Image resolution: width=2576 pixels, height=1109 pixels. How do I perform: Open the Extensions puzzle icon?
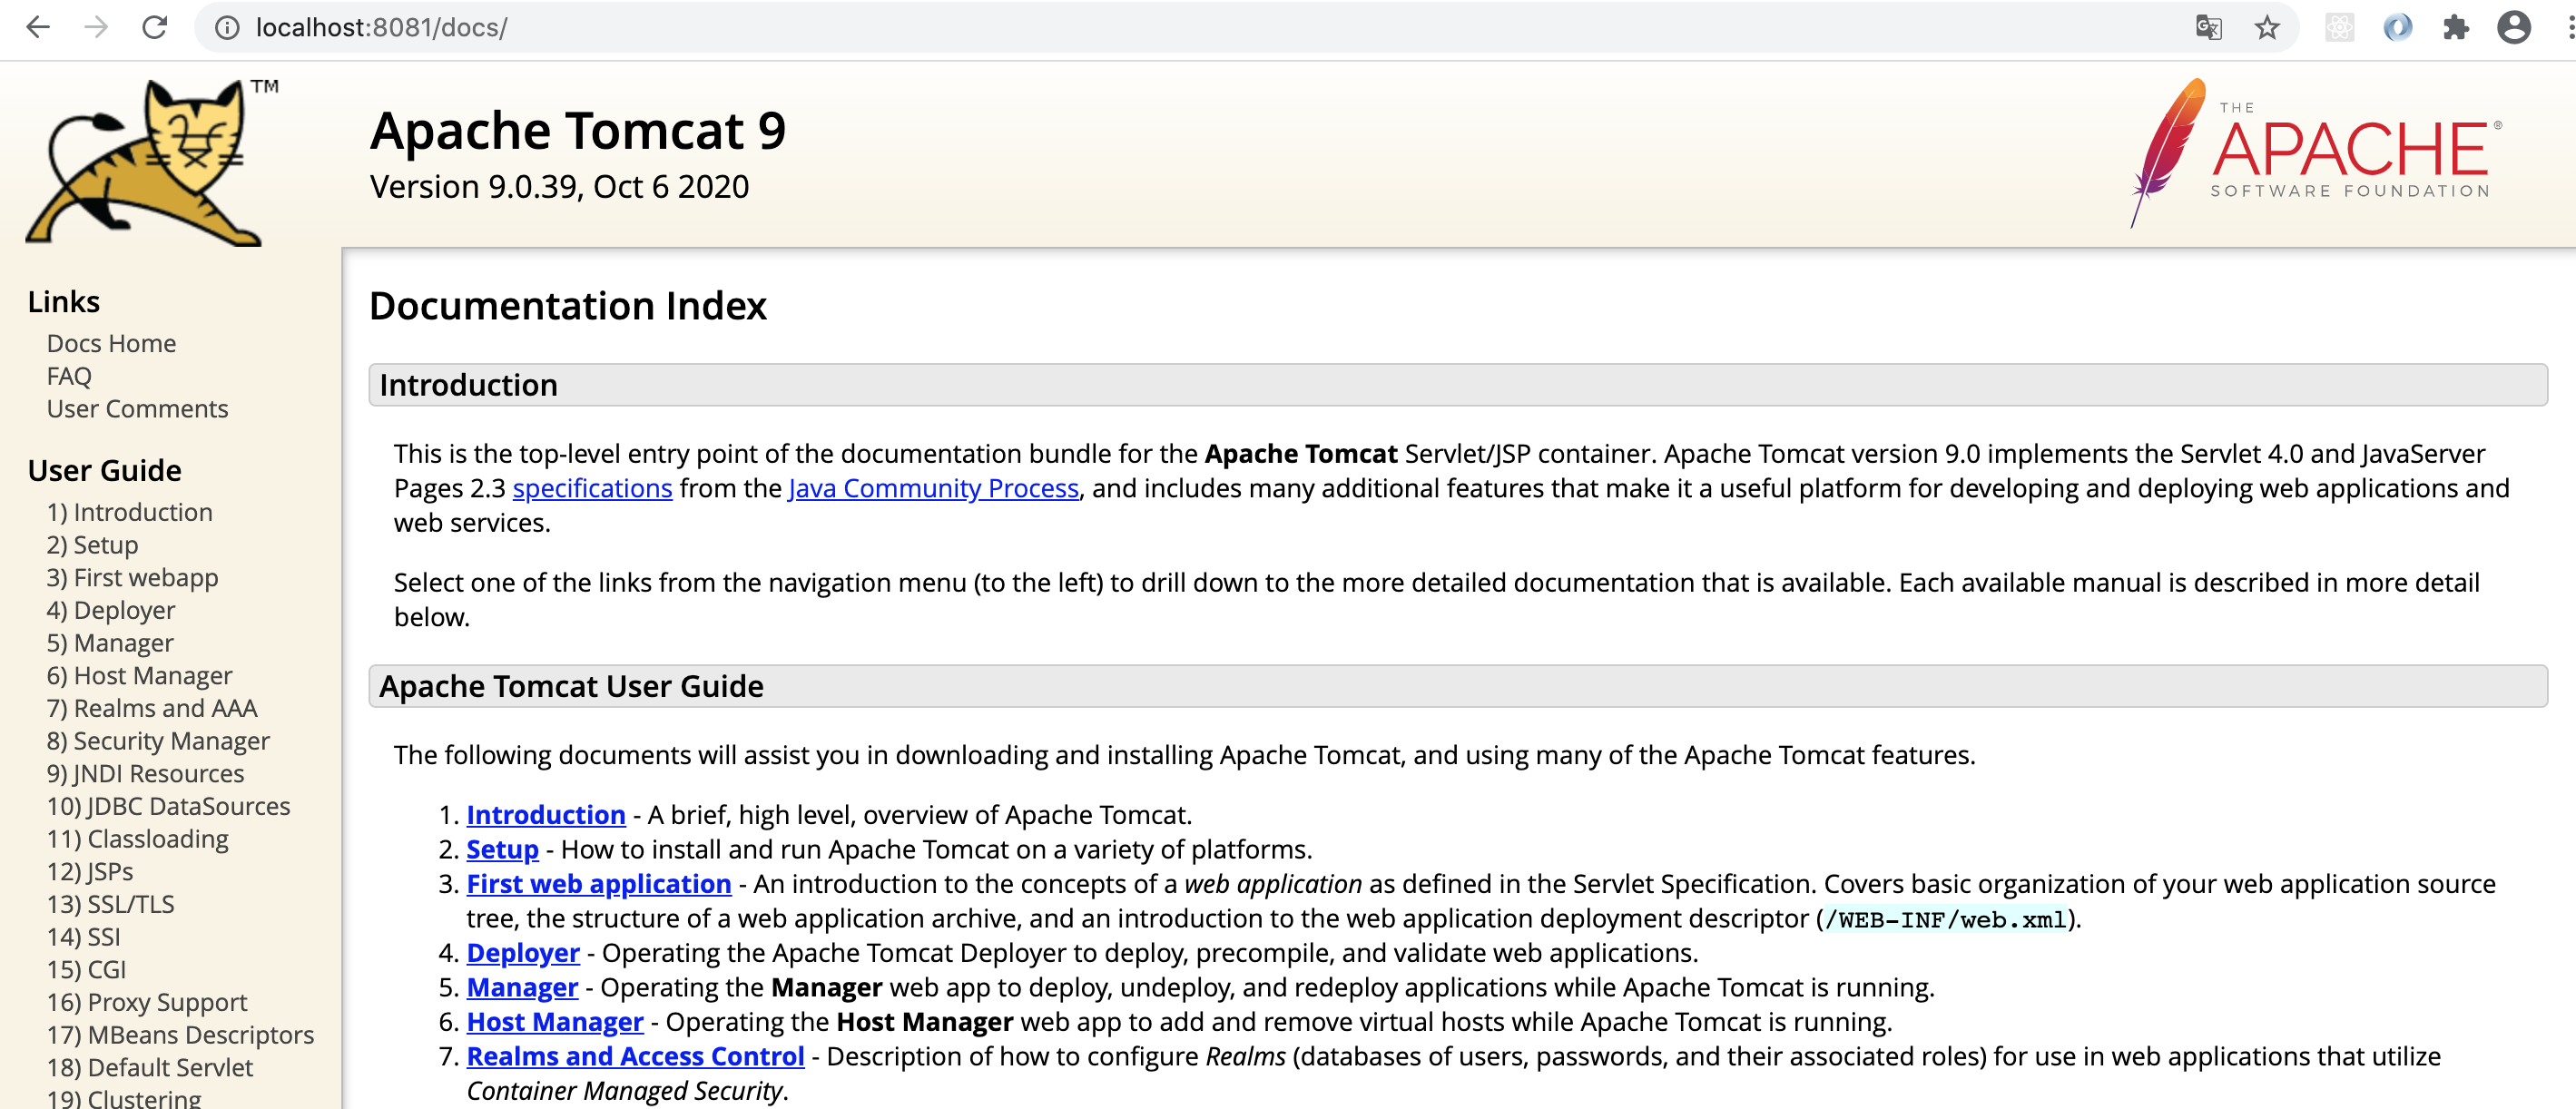(x=2455, y=27)
